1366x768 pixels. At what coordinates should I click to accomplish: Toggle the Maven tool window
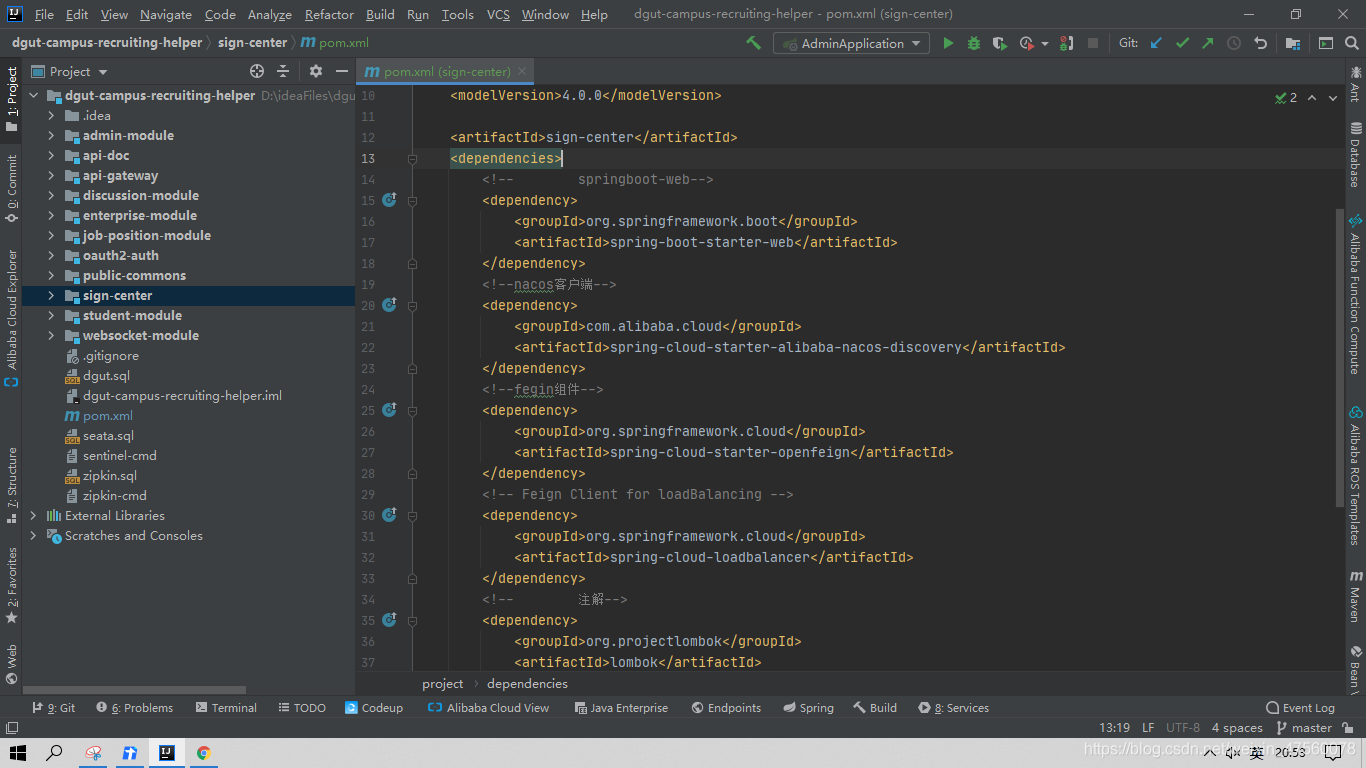tap(1355, 597)
